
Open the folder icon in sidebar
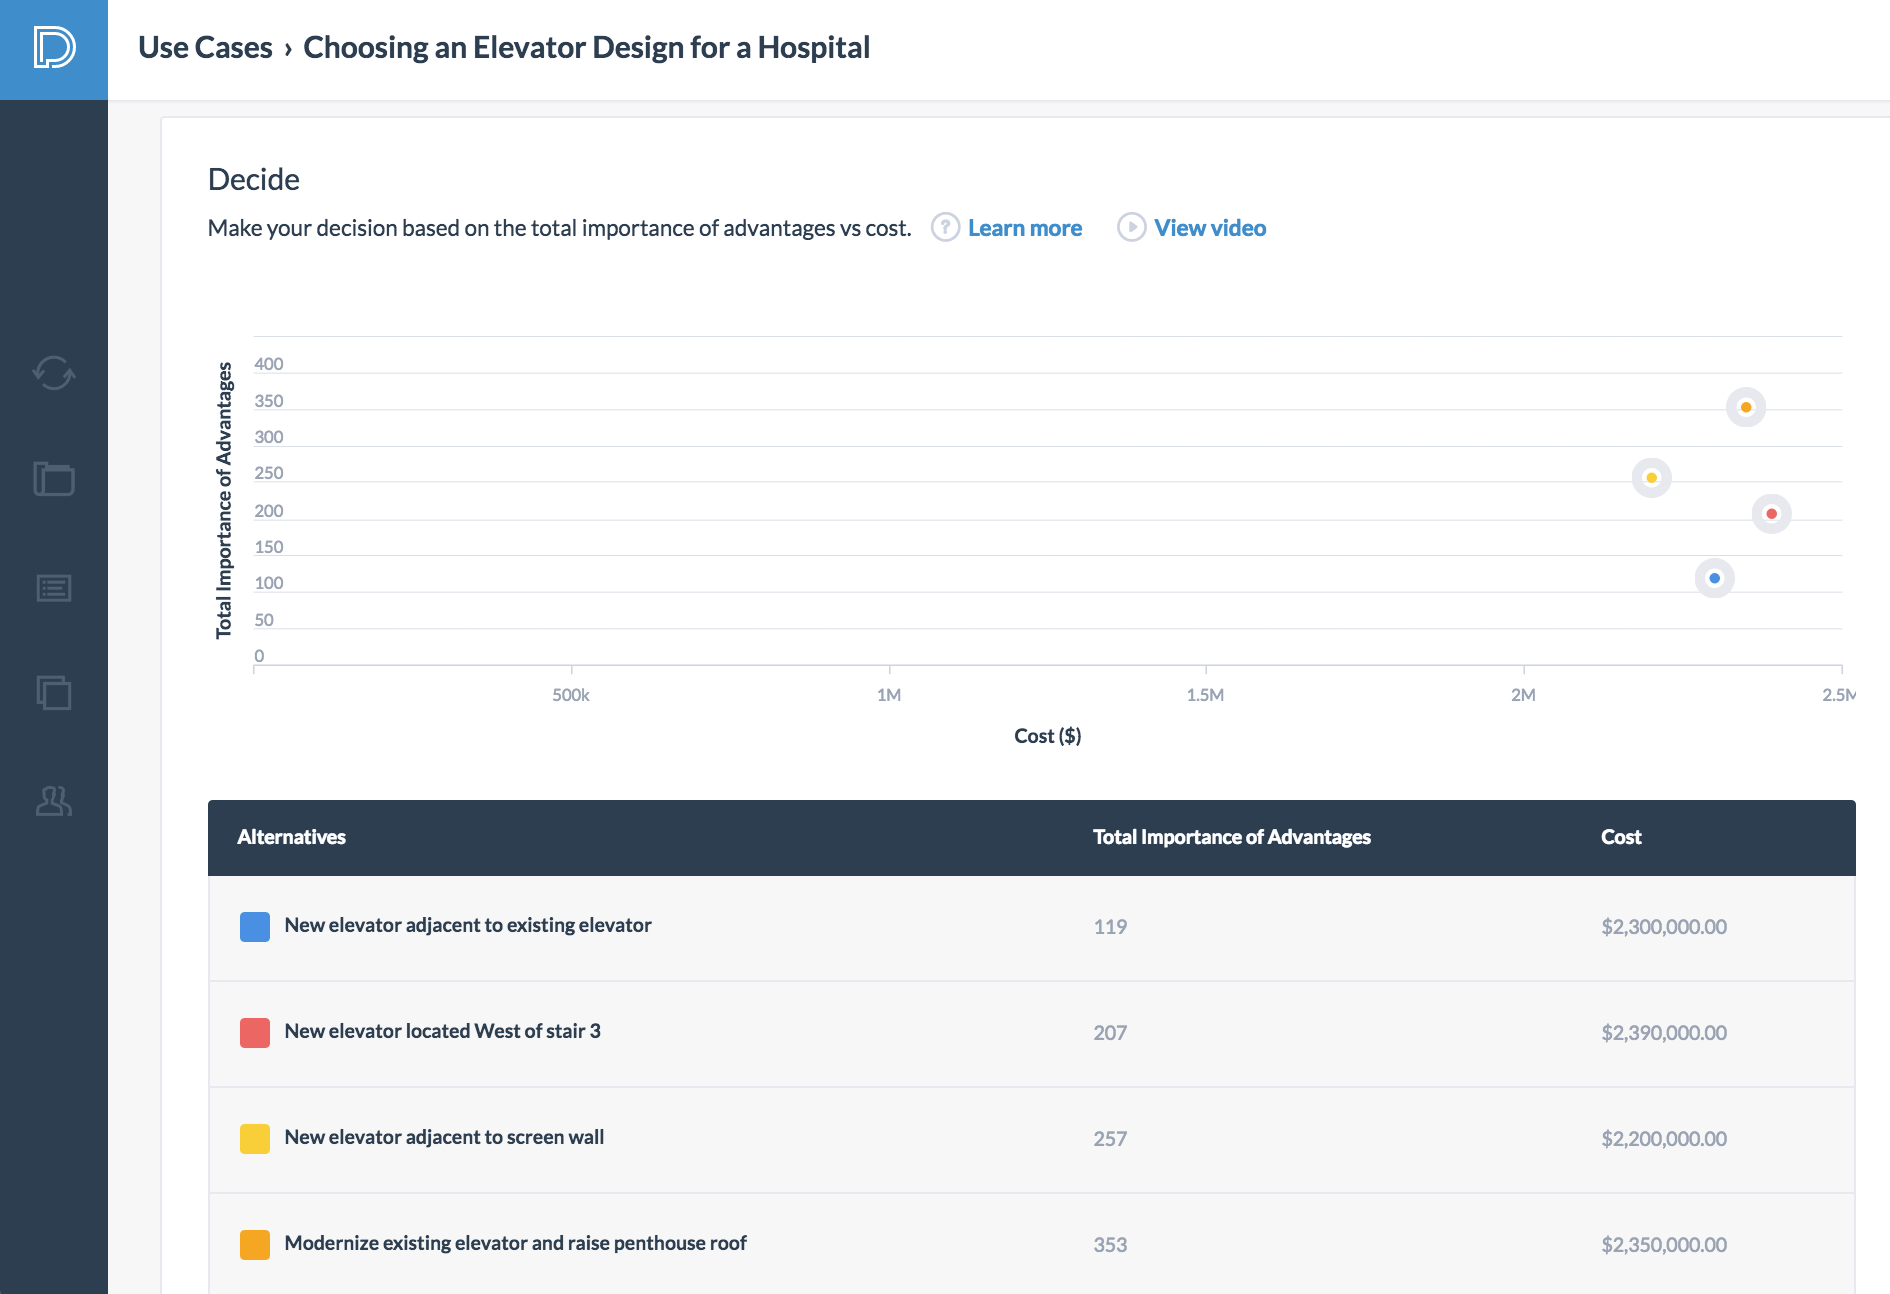click(x=54, y=479)
